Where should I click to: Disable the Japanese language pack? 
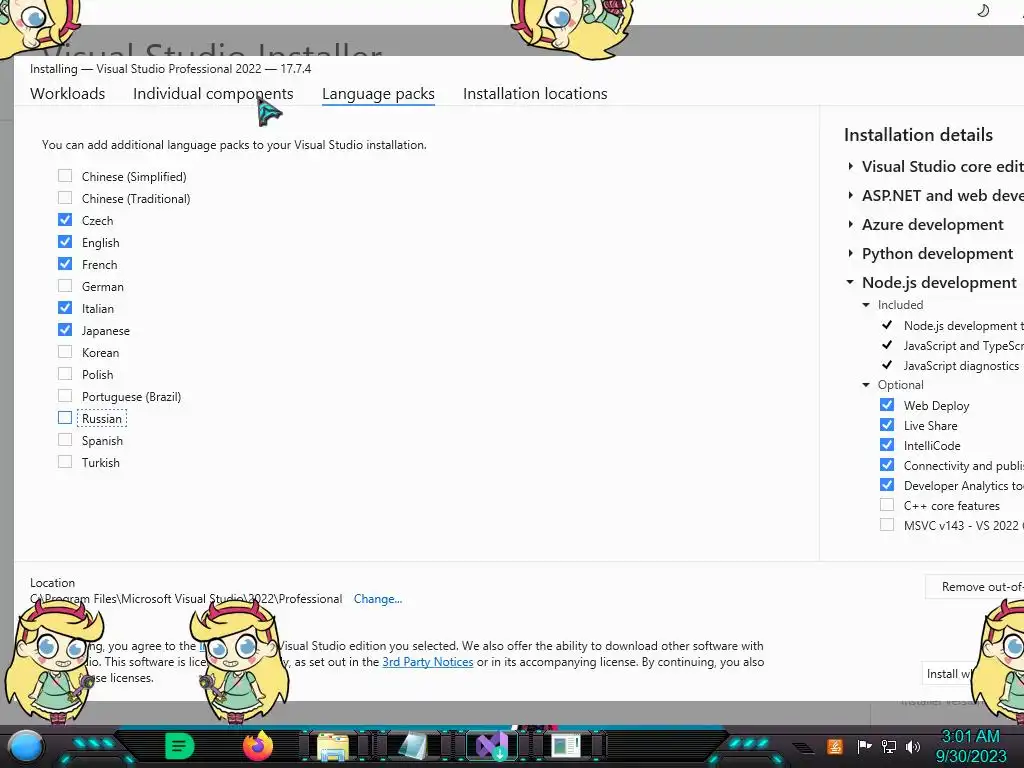(65, 330)
